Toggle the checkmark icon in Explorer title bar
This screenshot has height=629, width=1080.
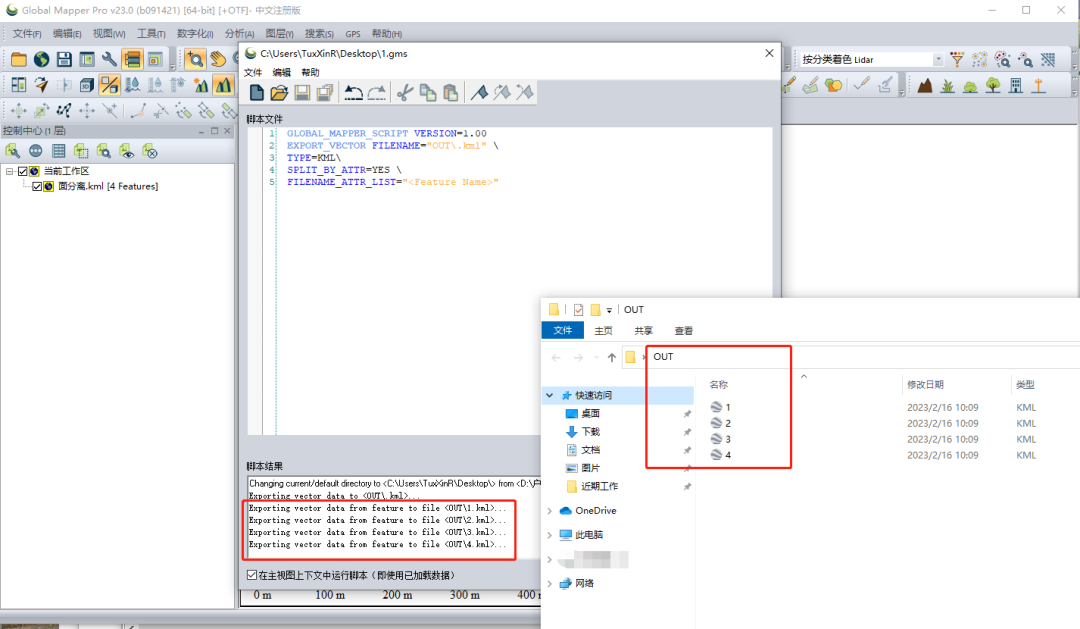click(579, 310)
